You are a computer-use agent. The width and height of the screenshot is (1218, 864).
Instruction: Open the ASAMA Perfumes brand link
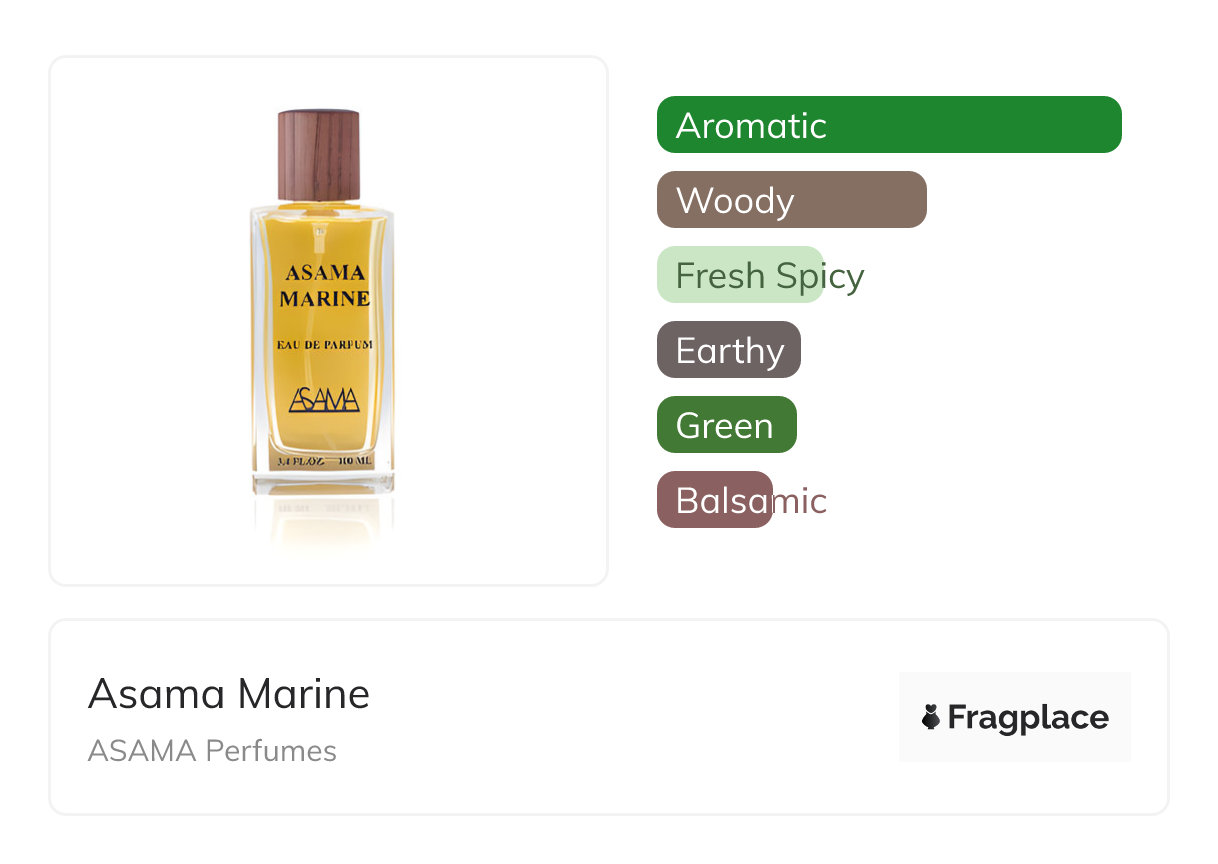click(x=212, y=751)
